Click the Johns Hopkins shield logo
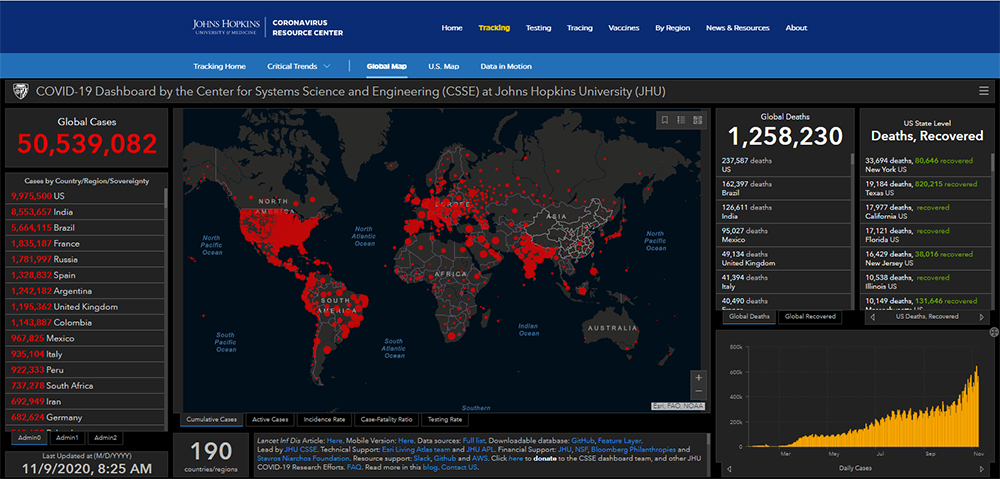The width and height of the screenshot is (1000, 479). (x=20, y=92)
